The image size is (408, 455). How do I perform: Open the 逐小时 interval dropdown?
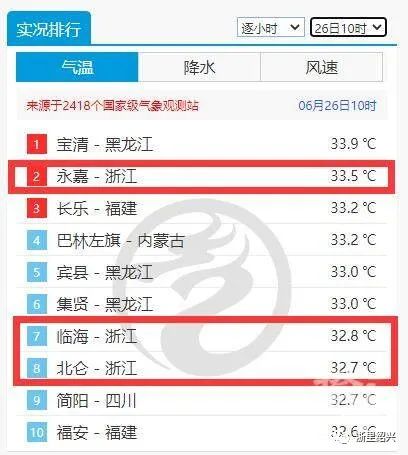click(271, 27)
